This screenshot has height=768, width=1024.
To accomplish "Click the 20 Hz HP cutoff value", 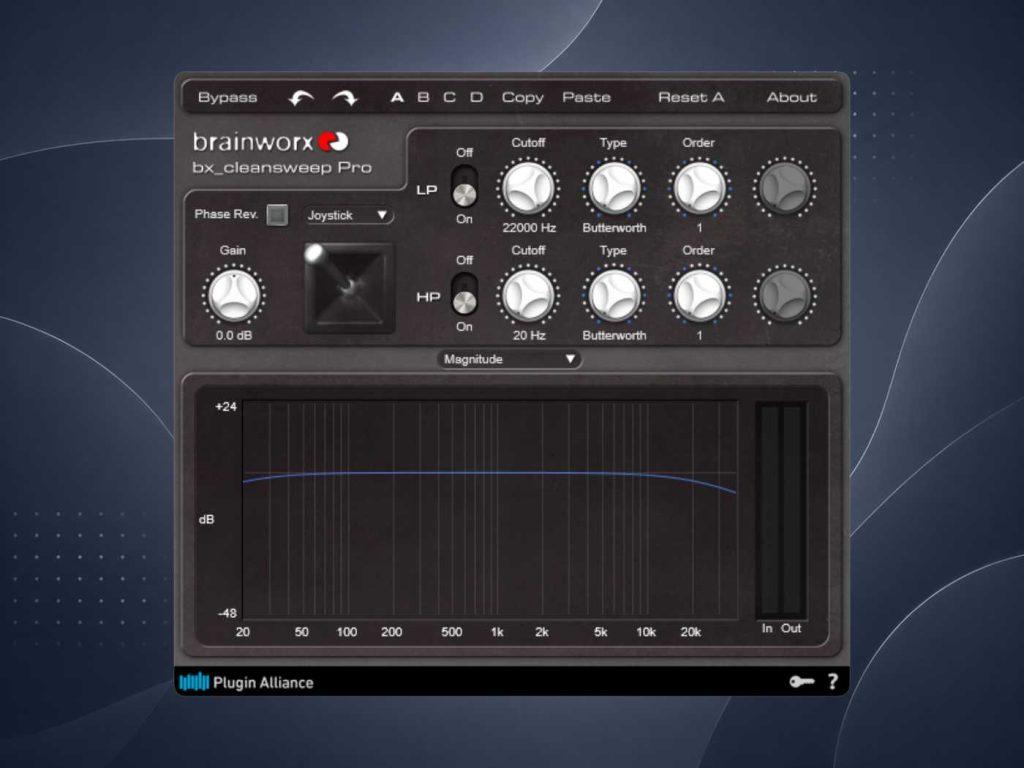I will (x=529, y=335).
